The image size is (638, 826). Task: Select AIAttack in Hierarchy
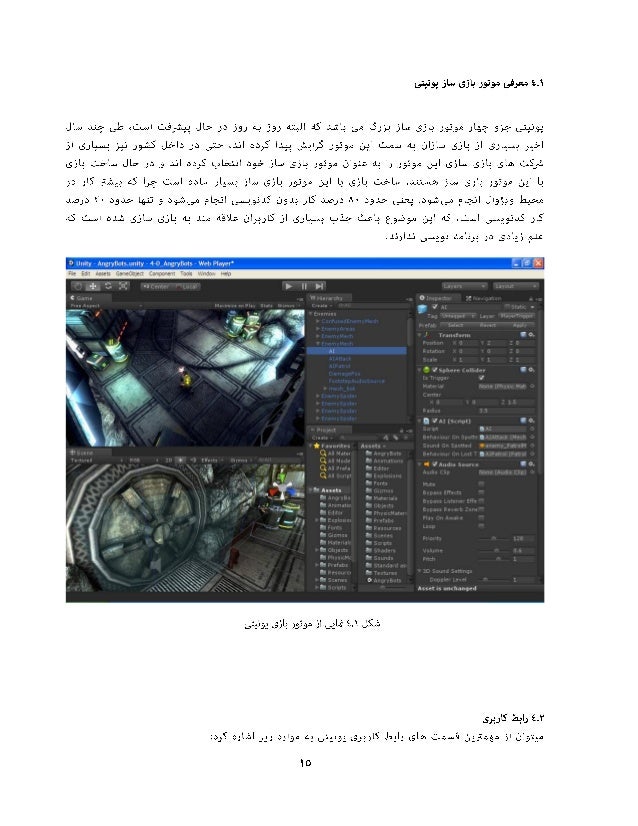click(x=340, y=359)
